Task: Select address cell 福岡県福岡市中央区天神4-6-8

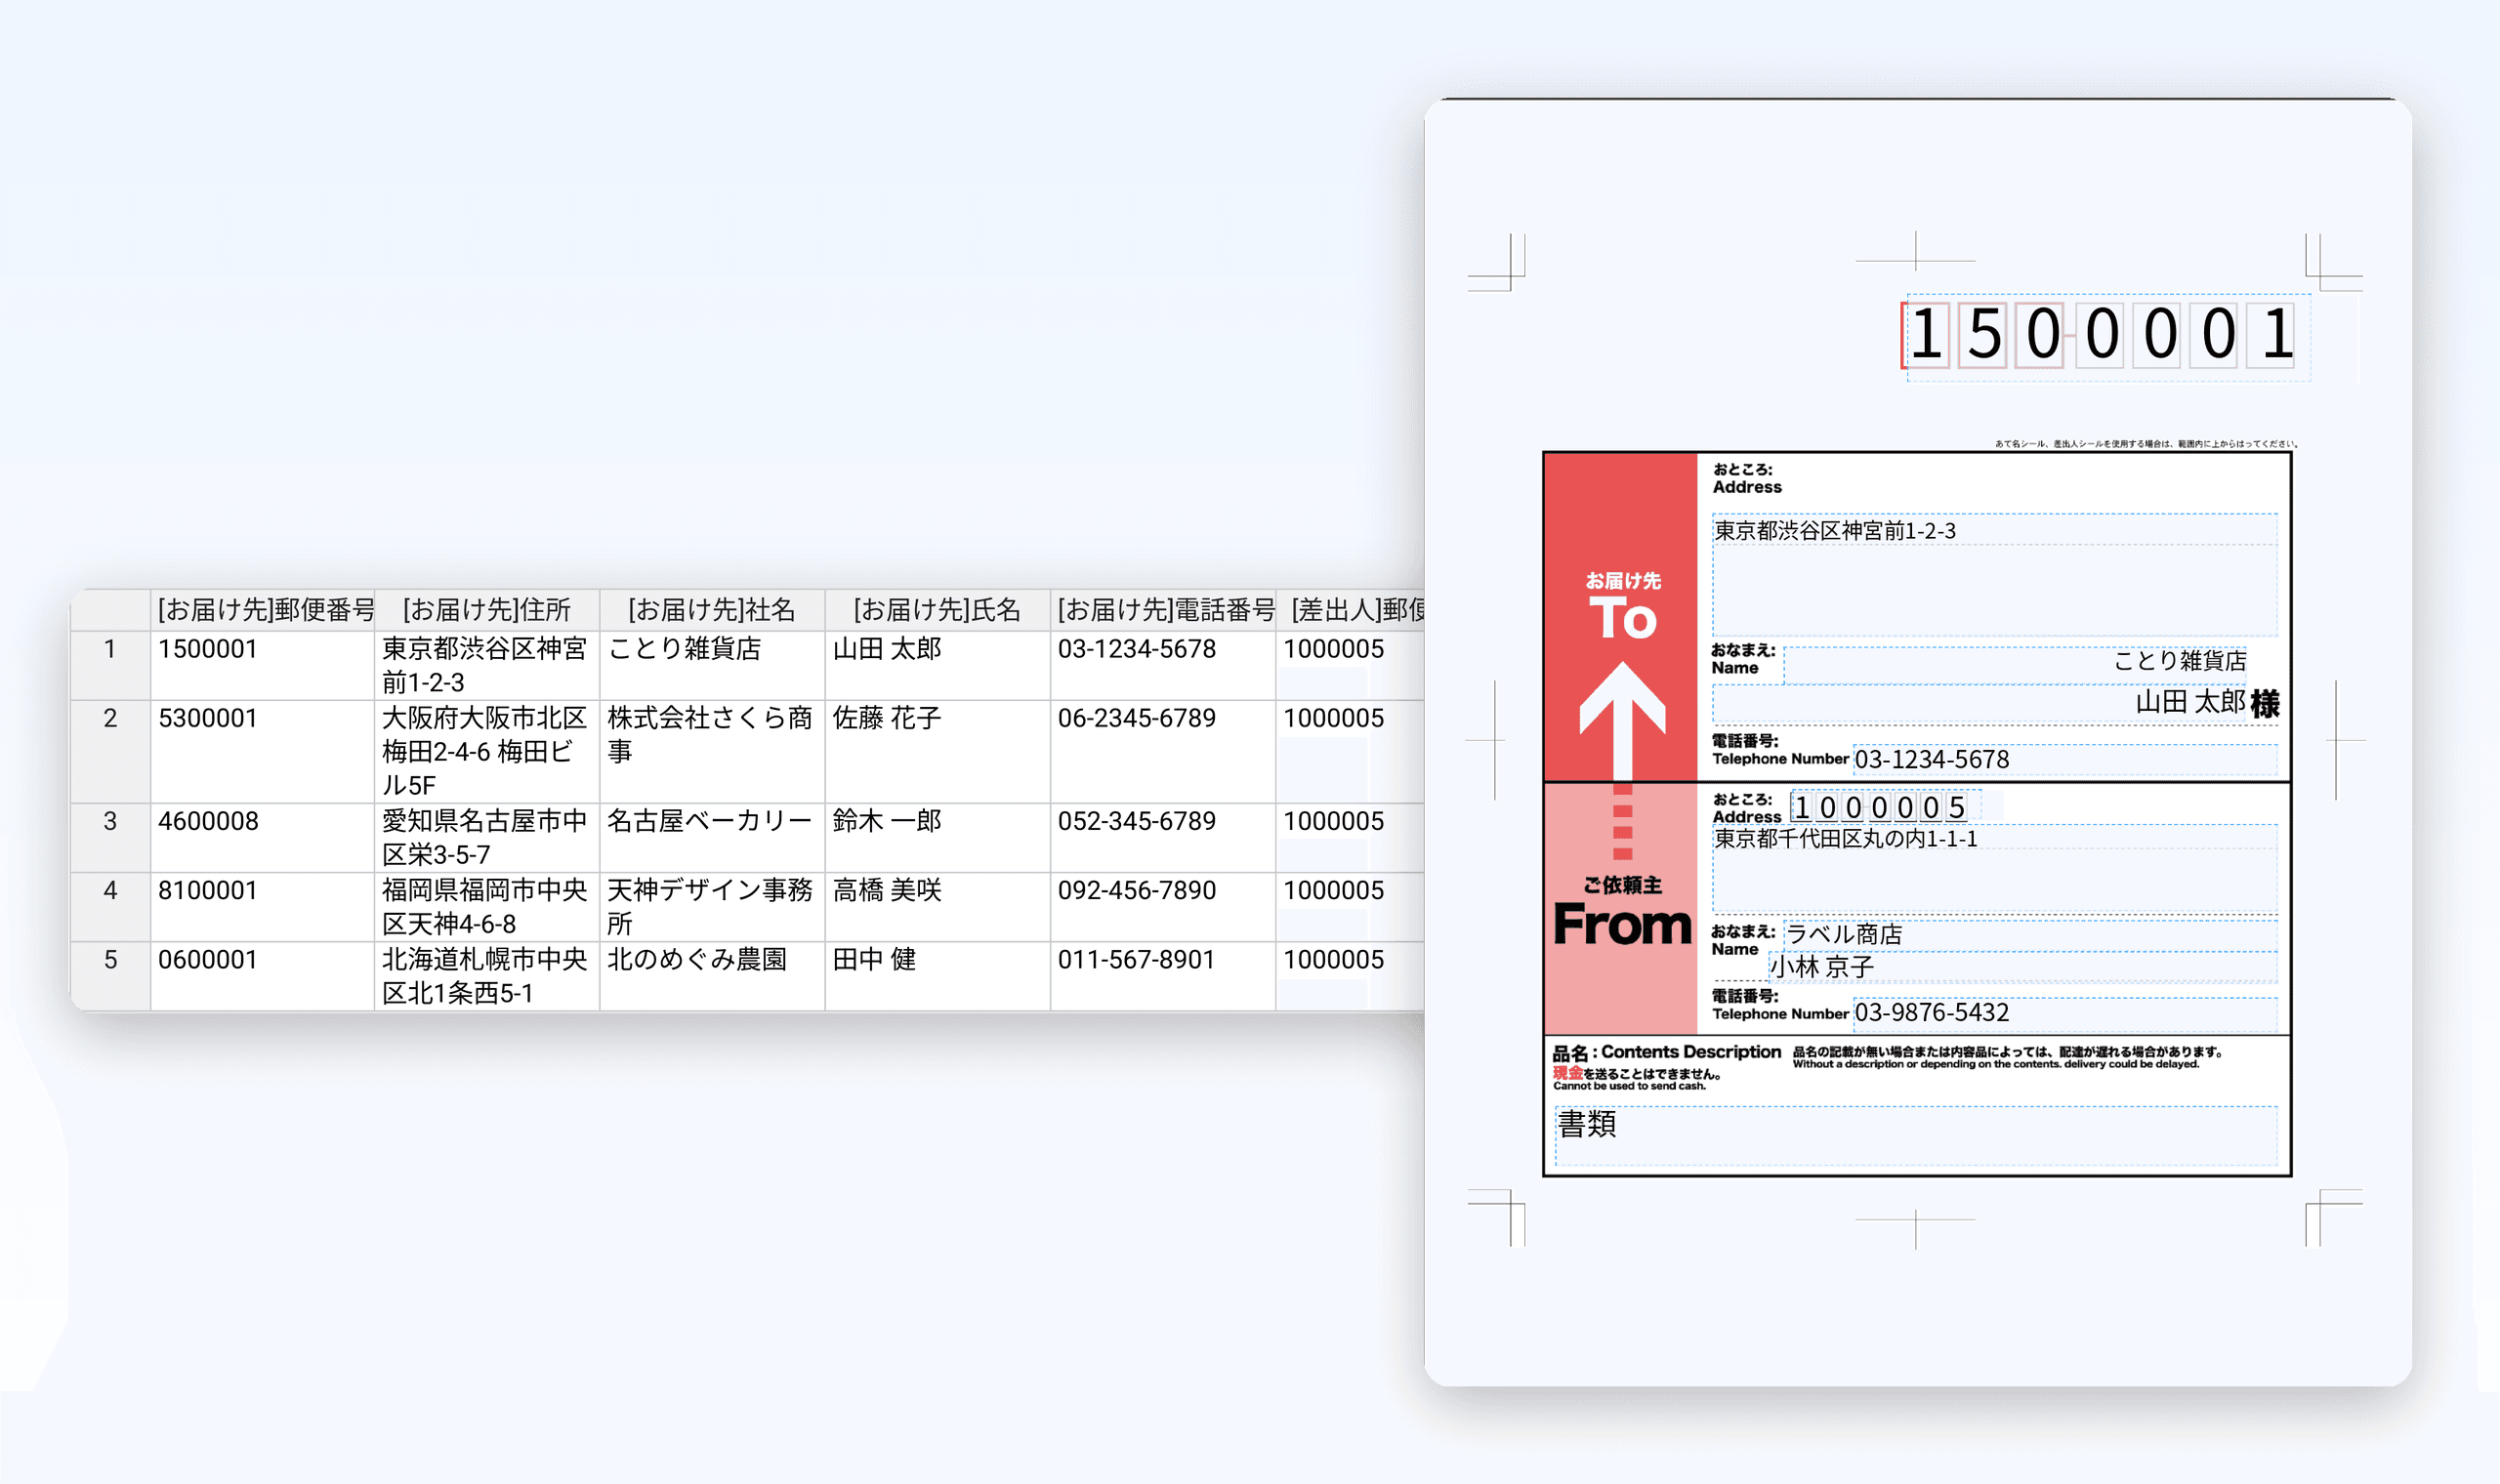Action: (x=487, y=907)
